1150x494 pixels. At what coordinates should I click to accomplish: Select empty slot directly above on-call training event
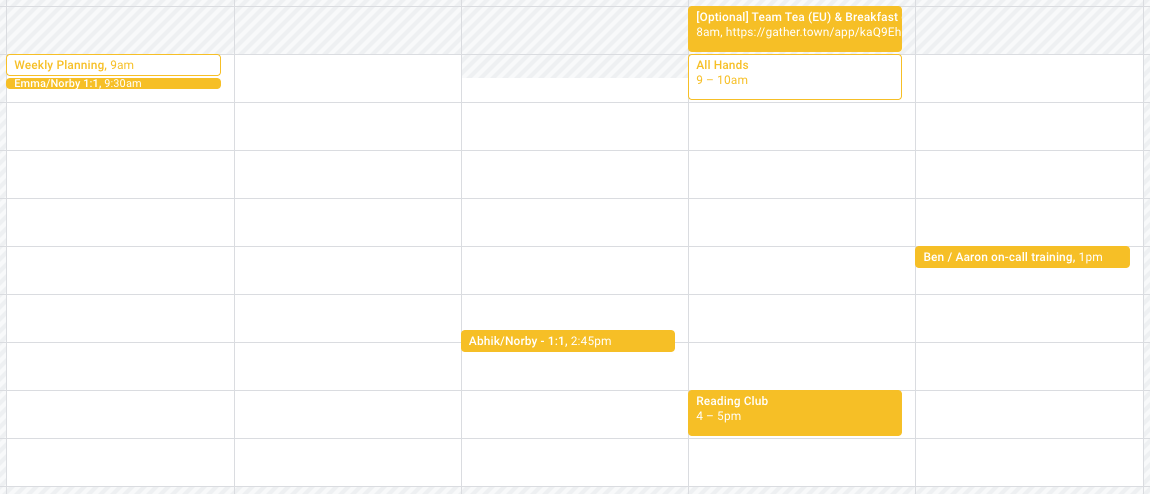[x=1028, y=222]
